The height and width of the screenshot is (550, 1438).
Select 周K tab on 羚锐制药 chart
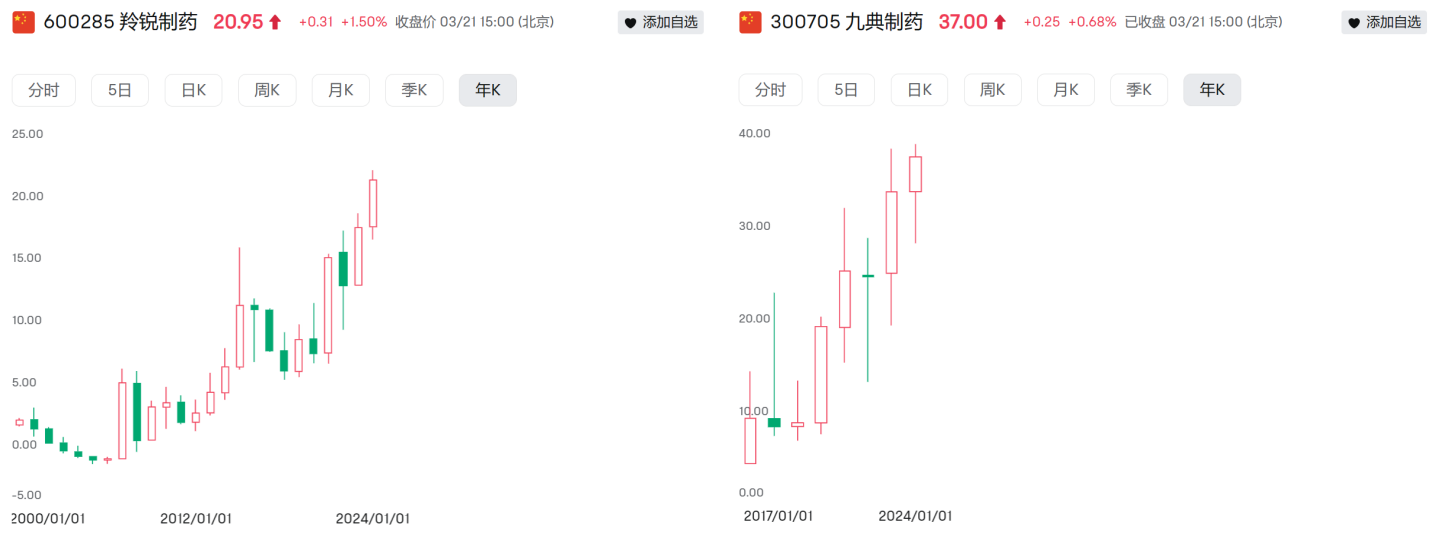click(x=267, y=90)
